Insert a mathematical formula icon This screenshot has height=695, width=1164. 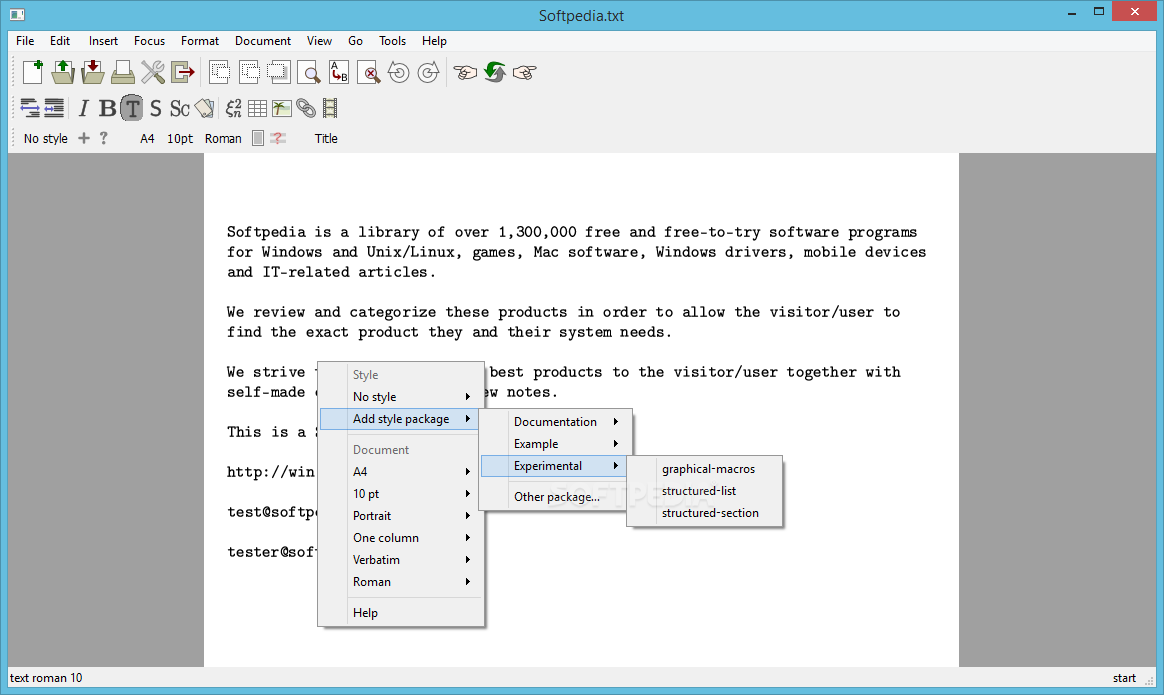233,108
